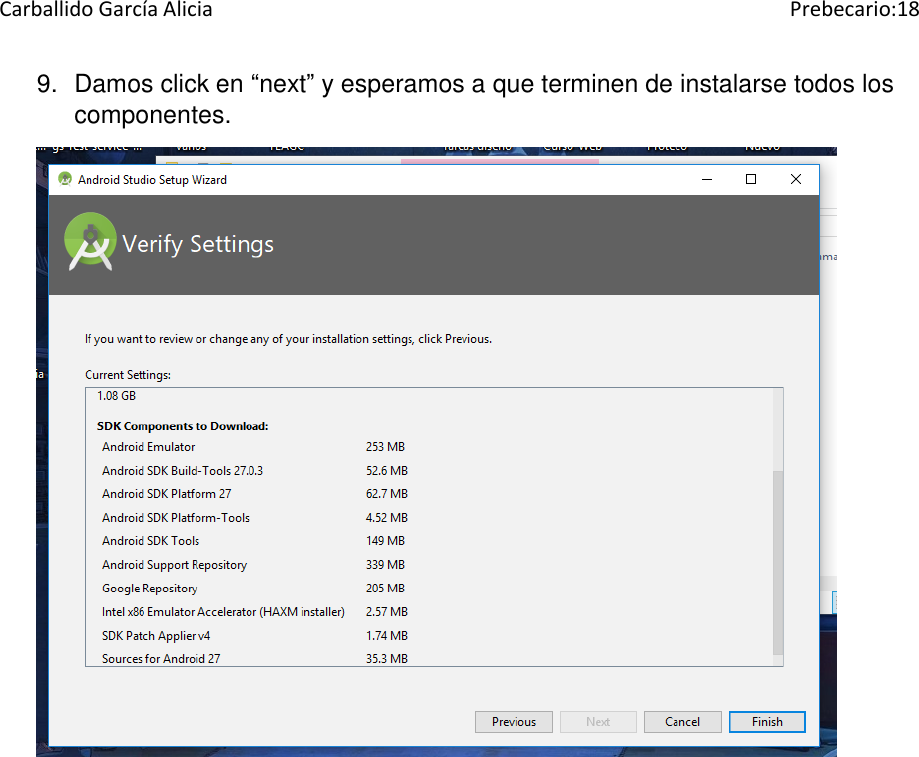Image resolution: width=919 pixels, height=757 pixels.
Task: Select the Intel x86 Emulator Accelerator row
Action: 254,612
